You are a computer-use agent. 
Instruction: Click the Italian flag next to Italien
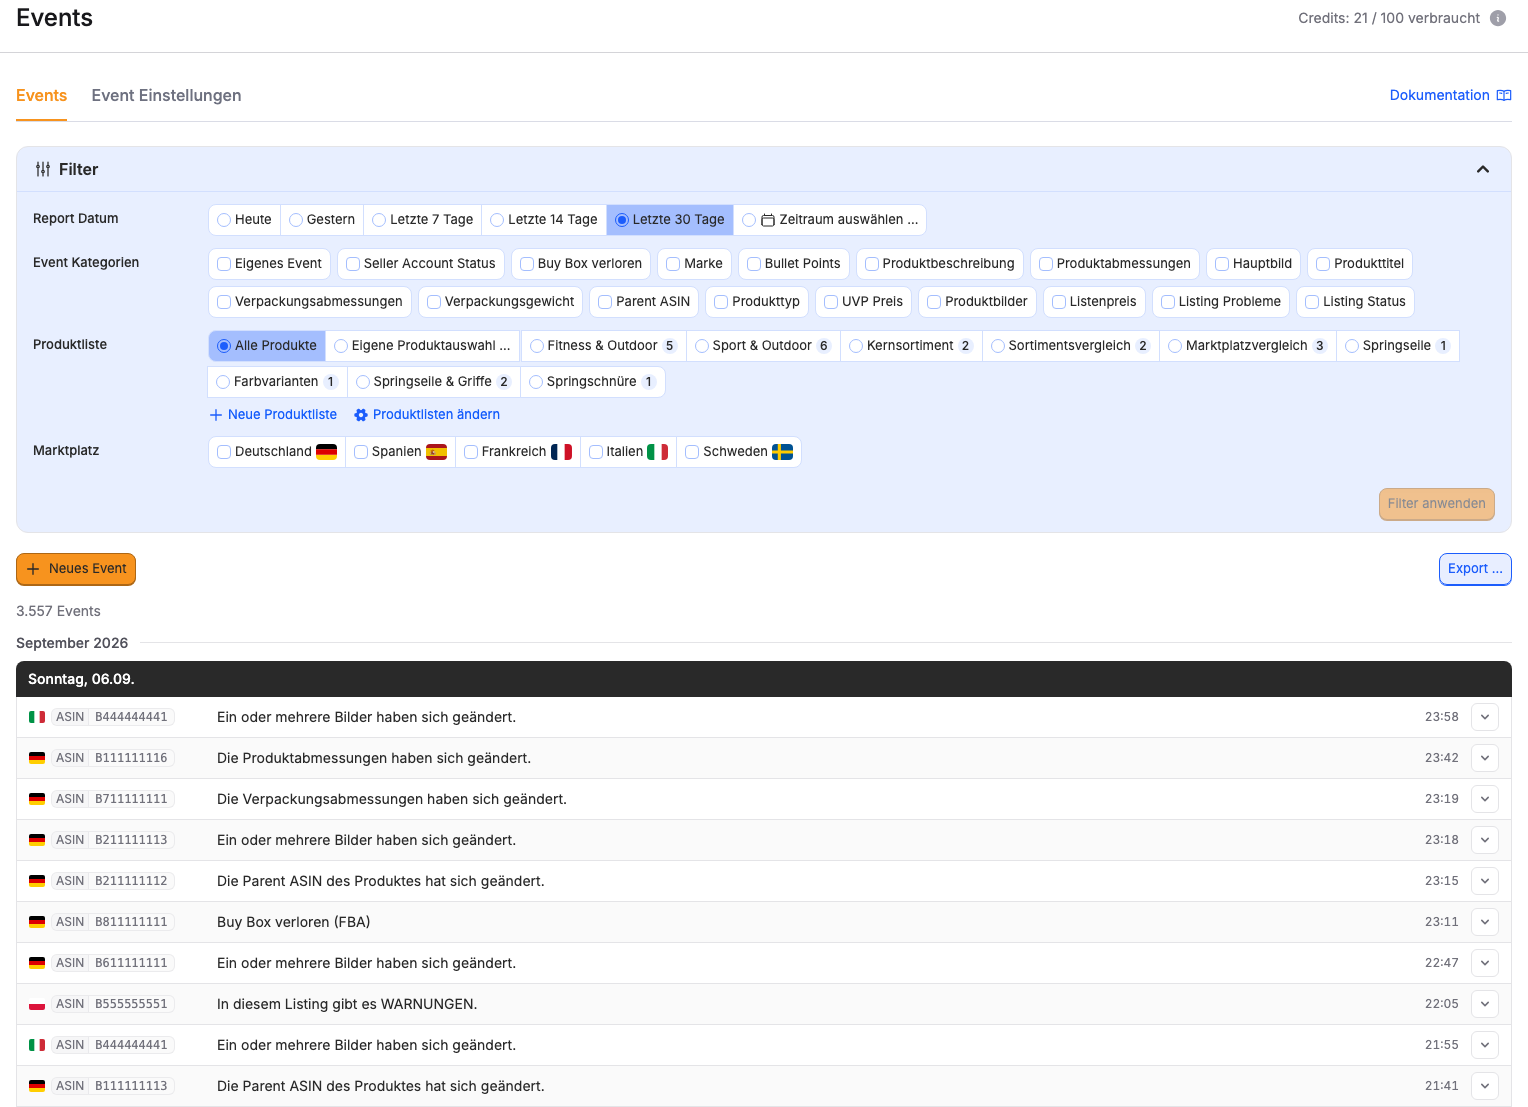(x=658, y=452)
